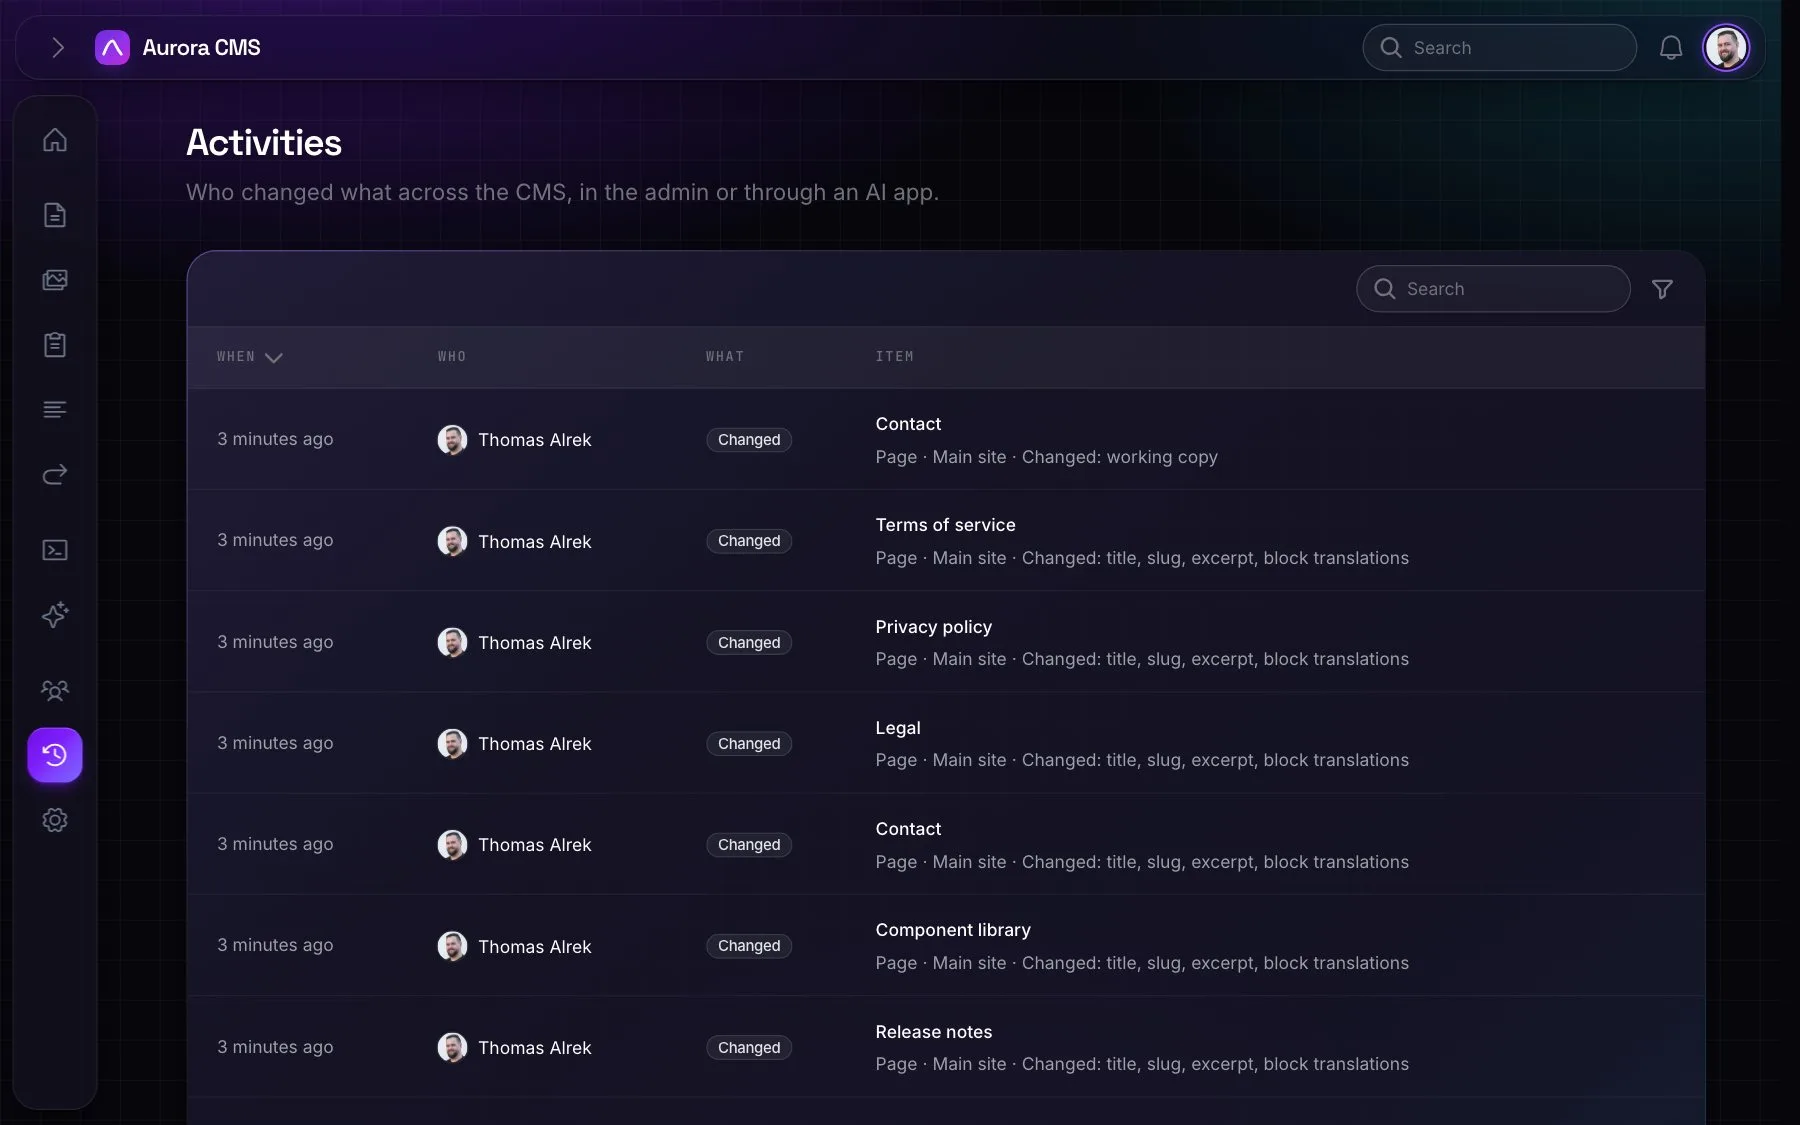Open the clipboard forms icon in sidebar
This screenshot has height=1125, width=1800.
[x=55, y=345]
